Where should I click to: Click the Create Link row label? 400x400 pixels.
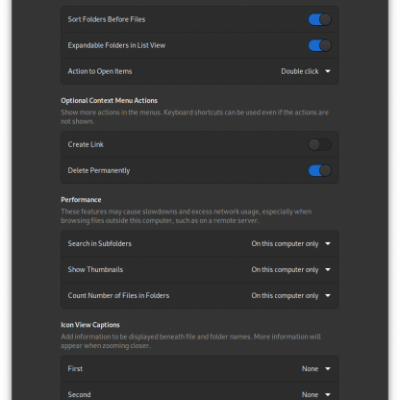pos(86,144)
